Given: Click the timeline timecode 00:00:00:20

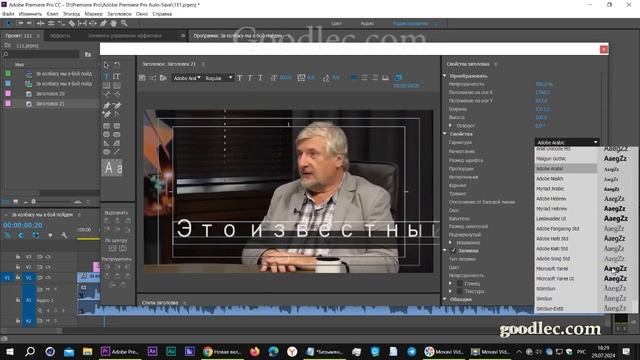Looking at the screenshot, I should [x=23, y=225].
